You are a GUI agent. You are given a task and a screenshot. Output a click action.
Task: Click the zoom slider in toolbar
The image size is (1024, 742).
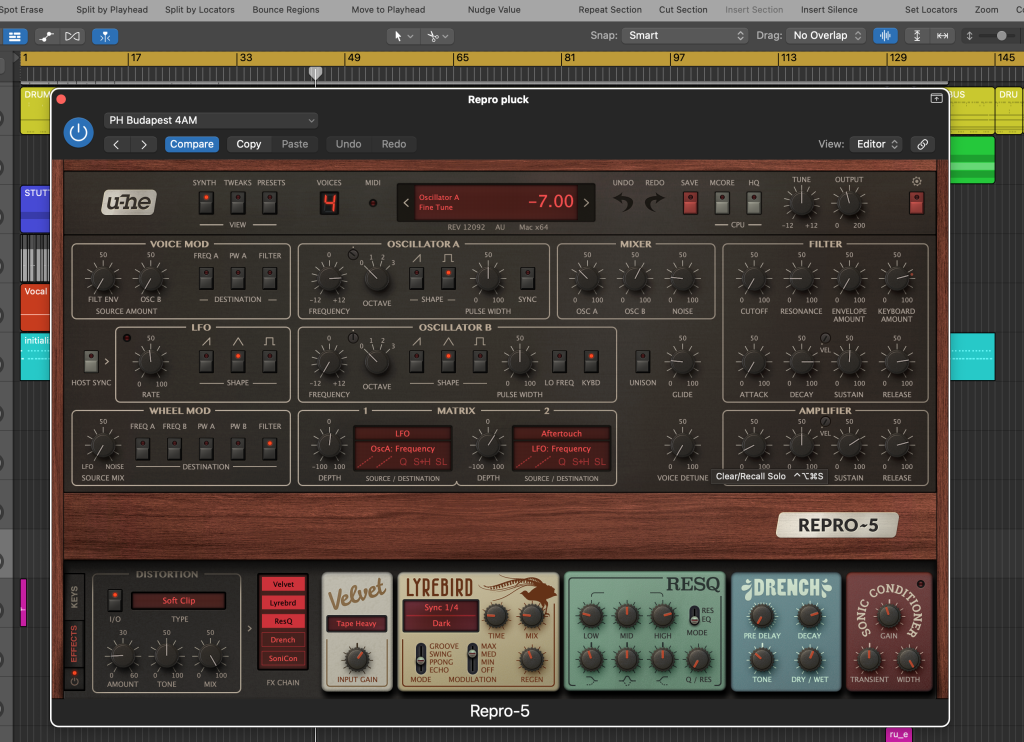[1000, 36]
